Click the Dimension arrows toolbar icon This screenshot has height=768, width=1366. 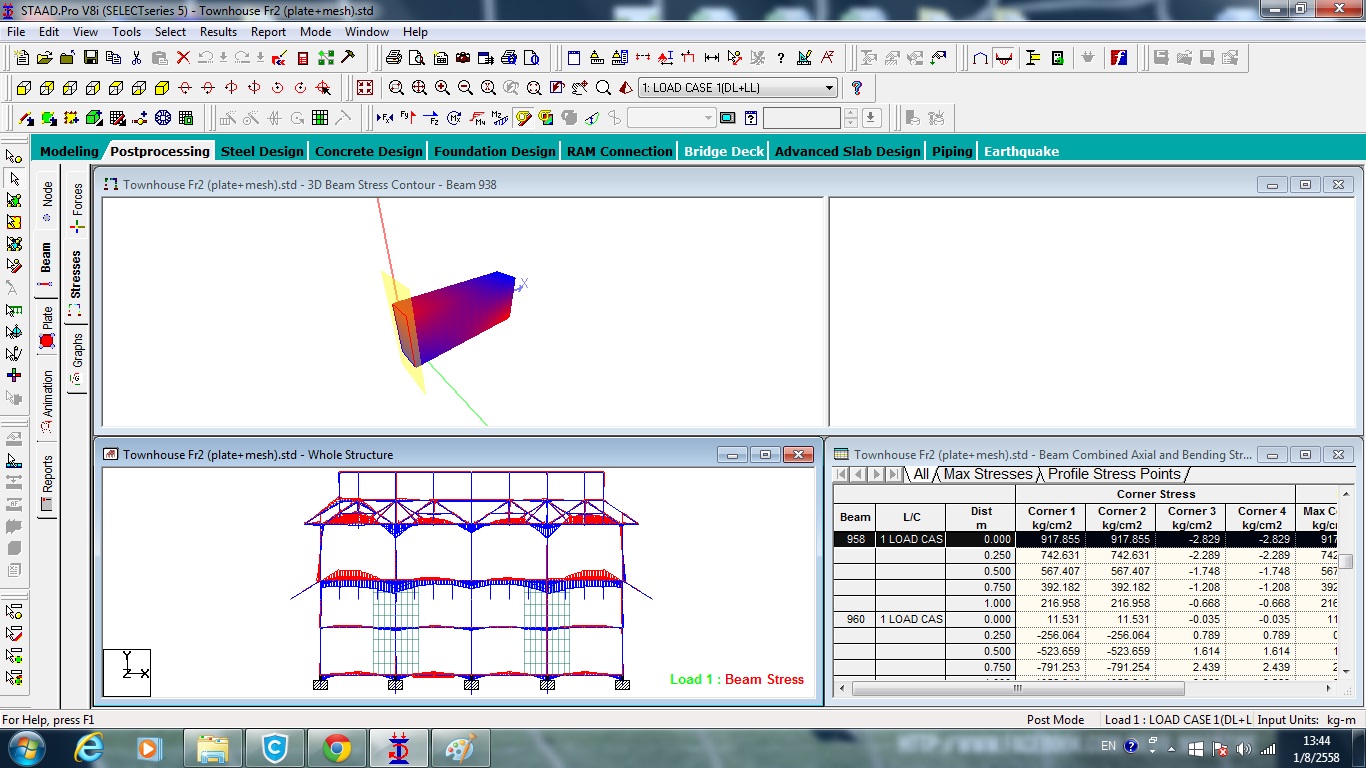(712, 57)
